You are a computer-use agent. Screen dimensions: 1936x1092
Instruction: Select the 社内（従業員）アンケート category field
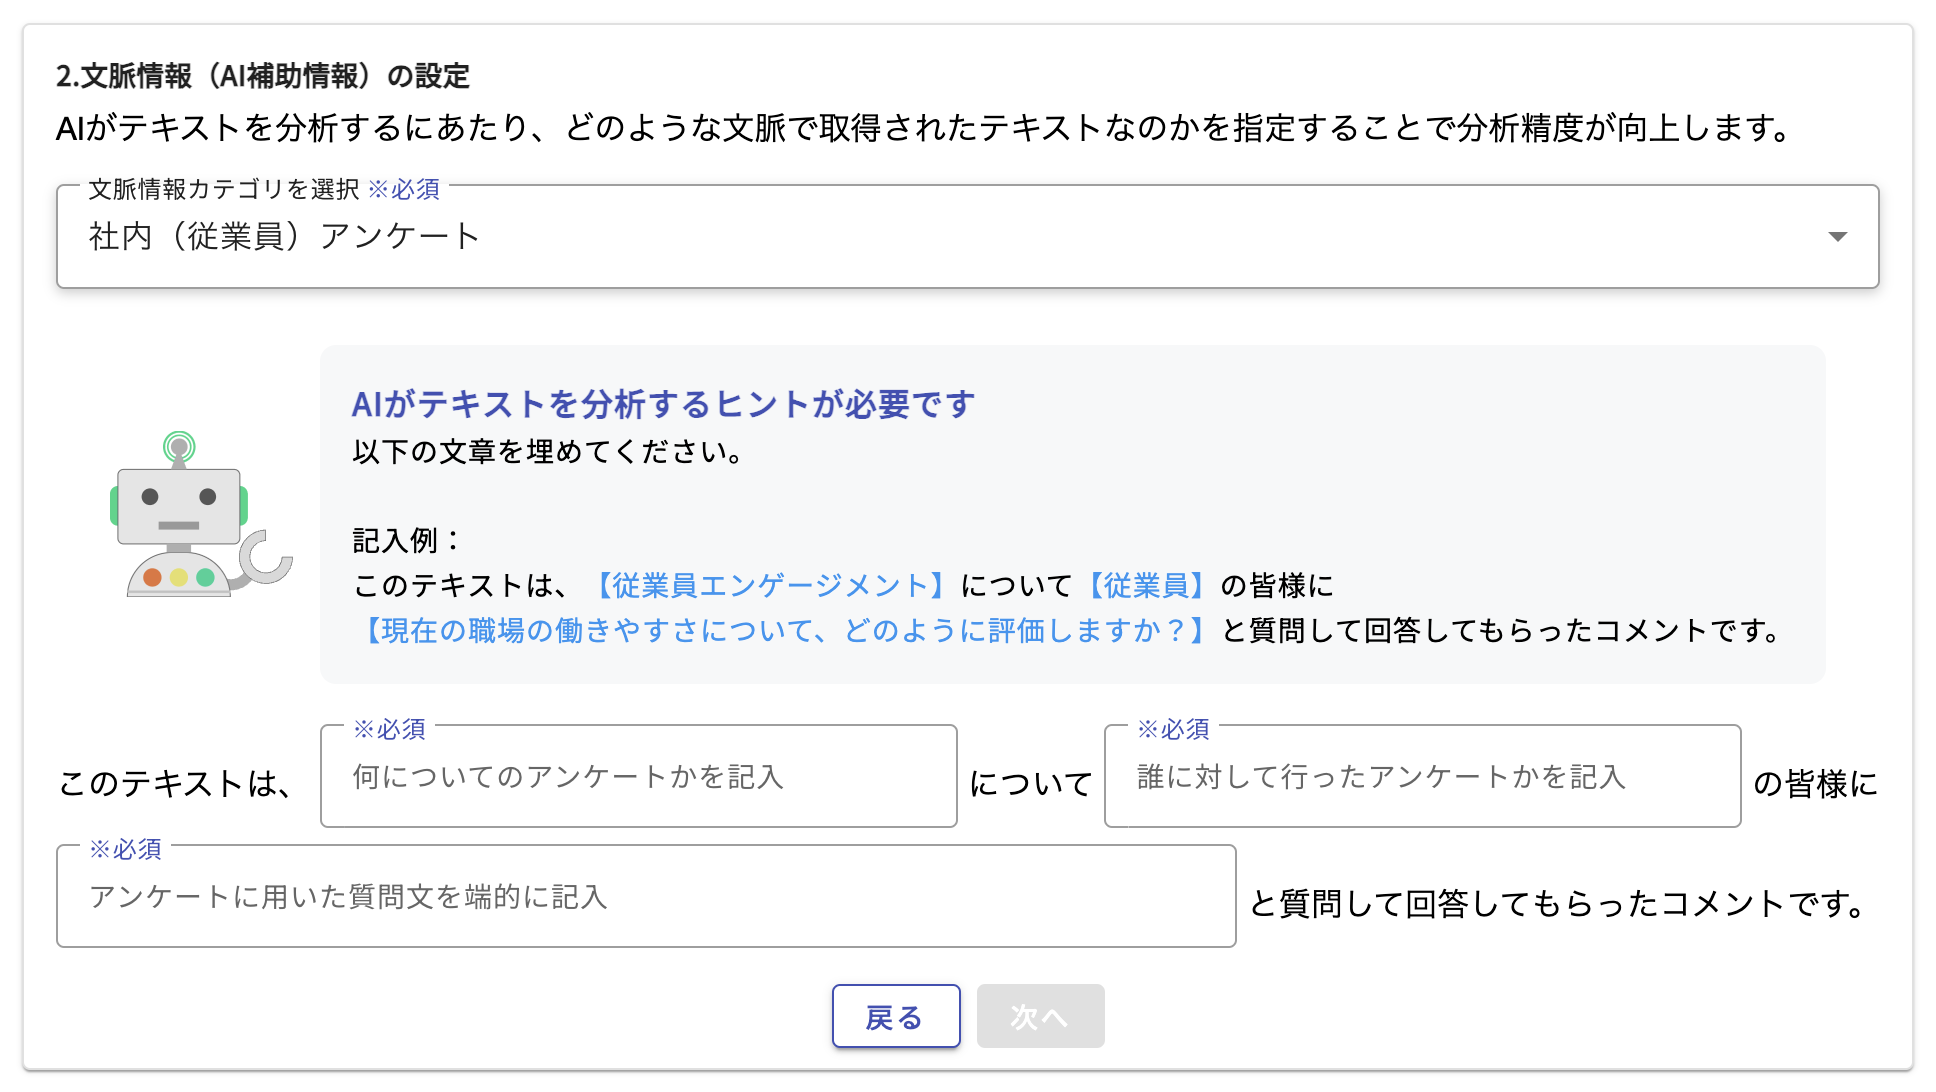(900, 237)
